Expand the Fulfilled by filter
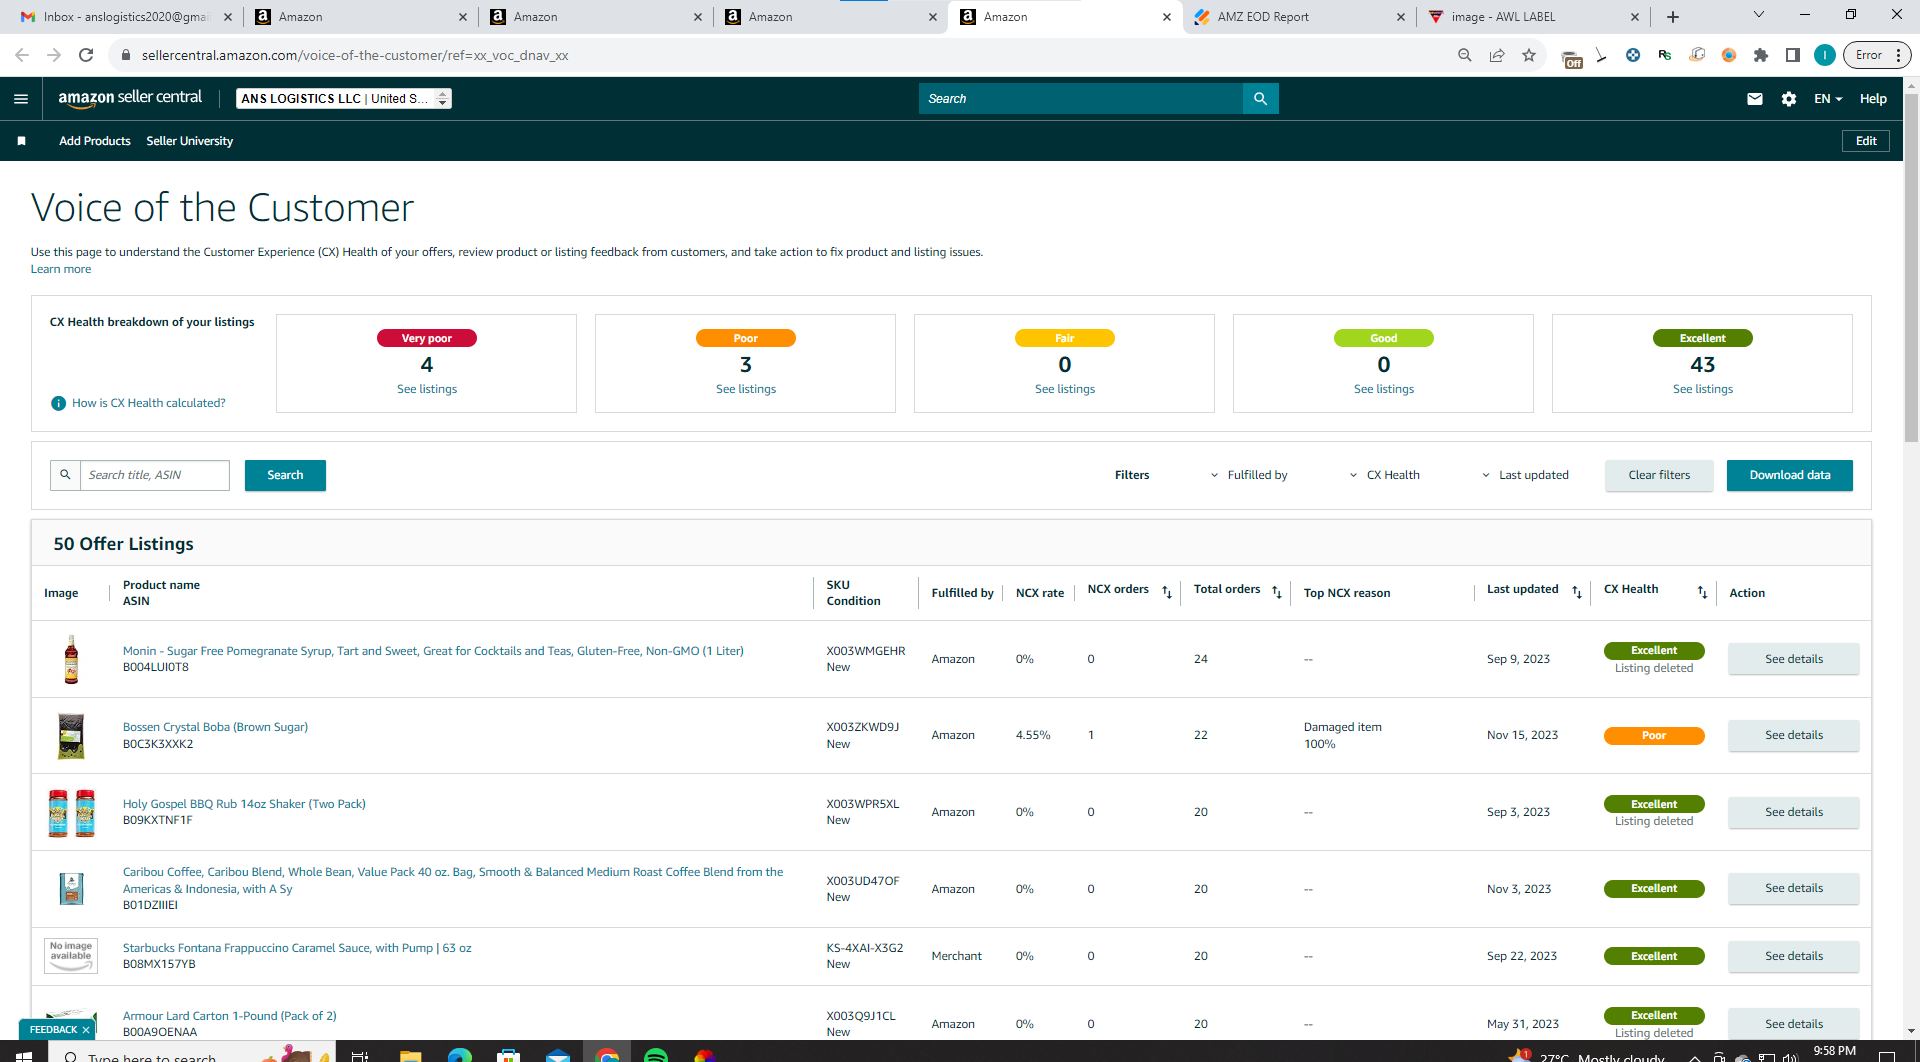The width and height of the screenshot is (1920, 1062). [x=1249, y=475]
